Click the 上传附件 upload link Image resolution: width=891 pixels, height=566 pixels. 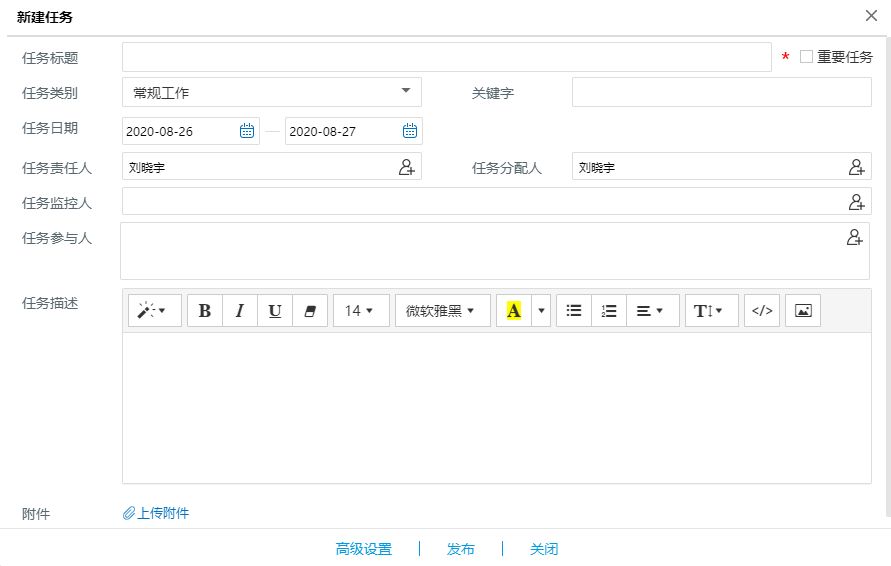pos(156,513)
